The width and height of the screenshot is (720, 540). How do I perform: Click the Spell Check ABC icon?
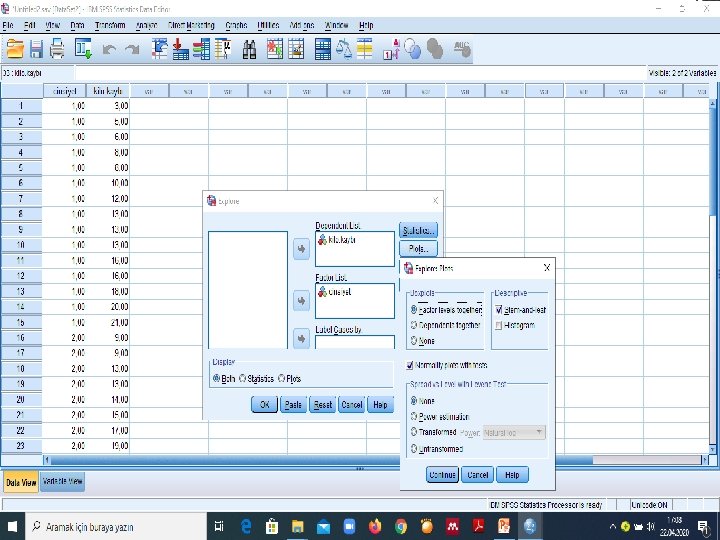click(462, 49)
